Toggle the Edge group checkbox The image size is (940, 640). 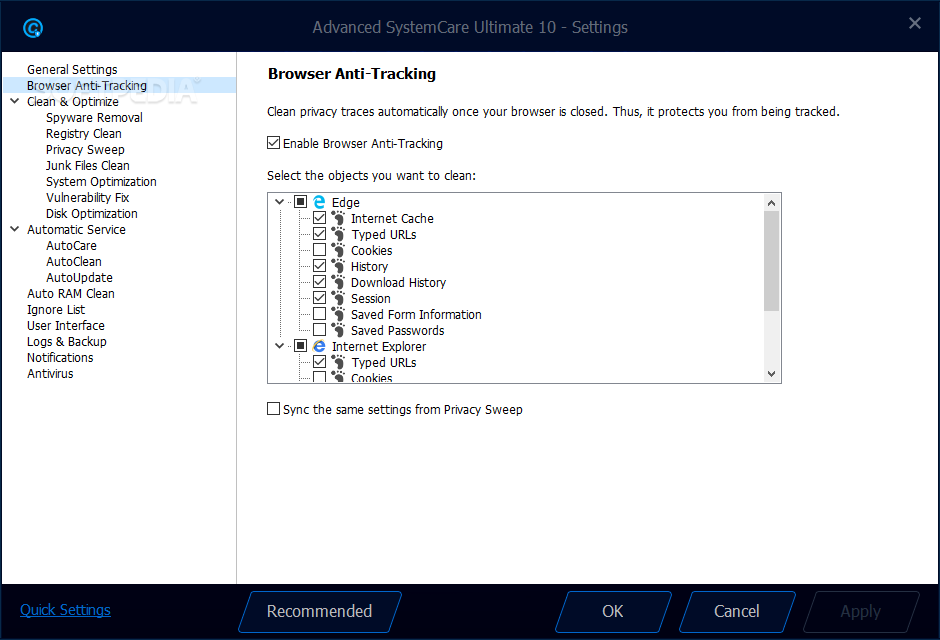point(300,202)
